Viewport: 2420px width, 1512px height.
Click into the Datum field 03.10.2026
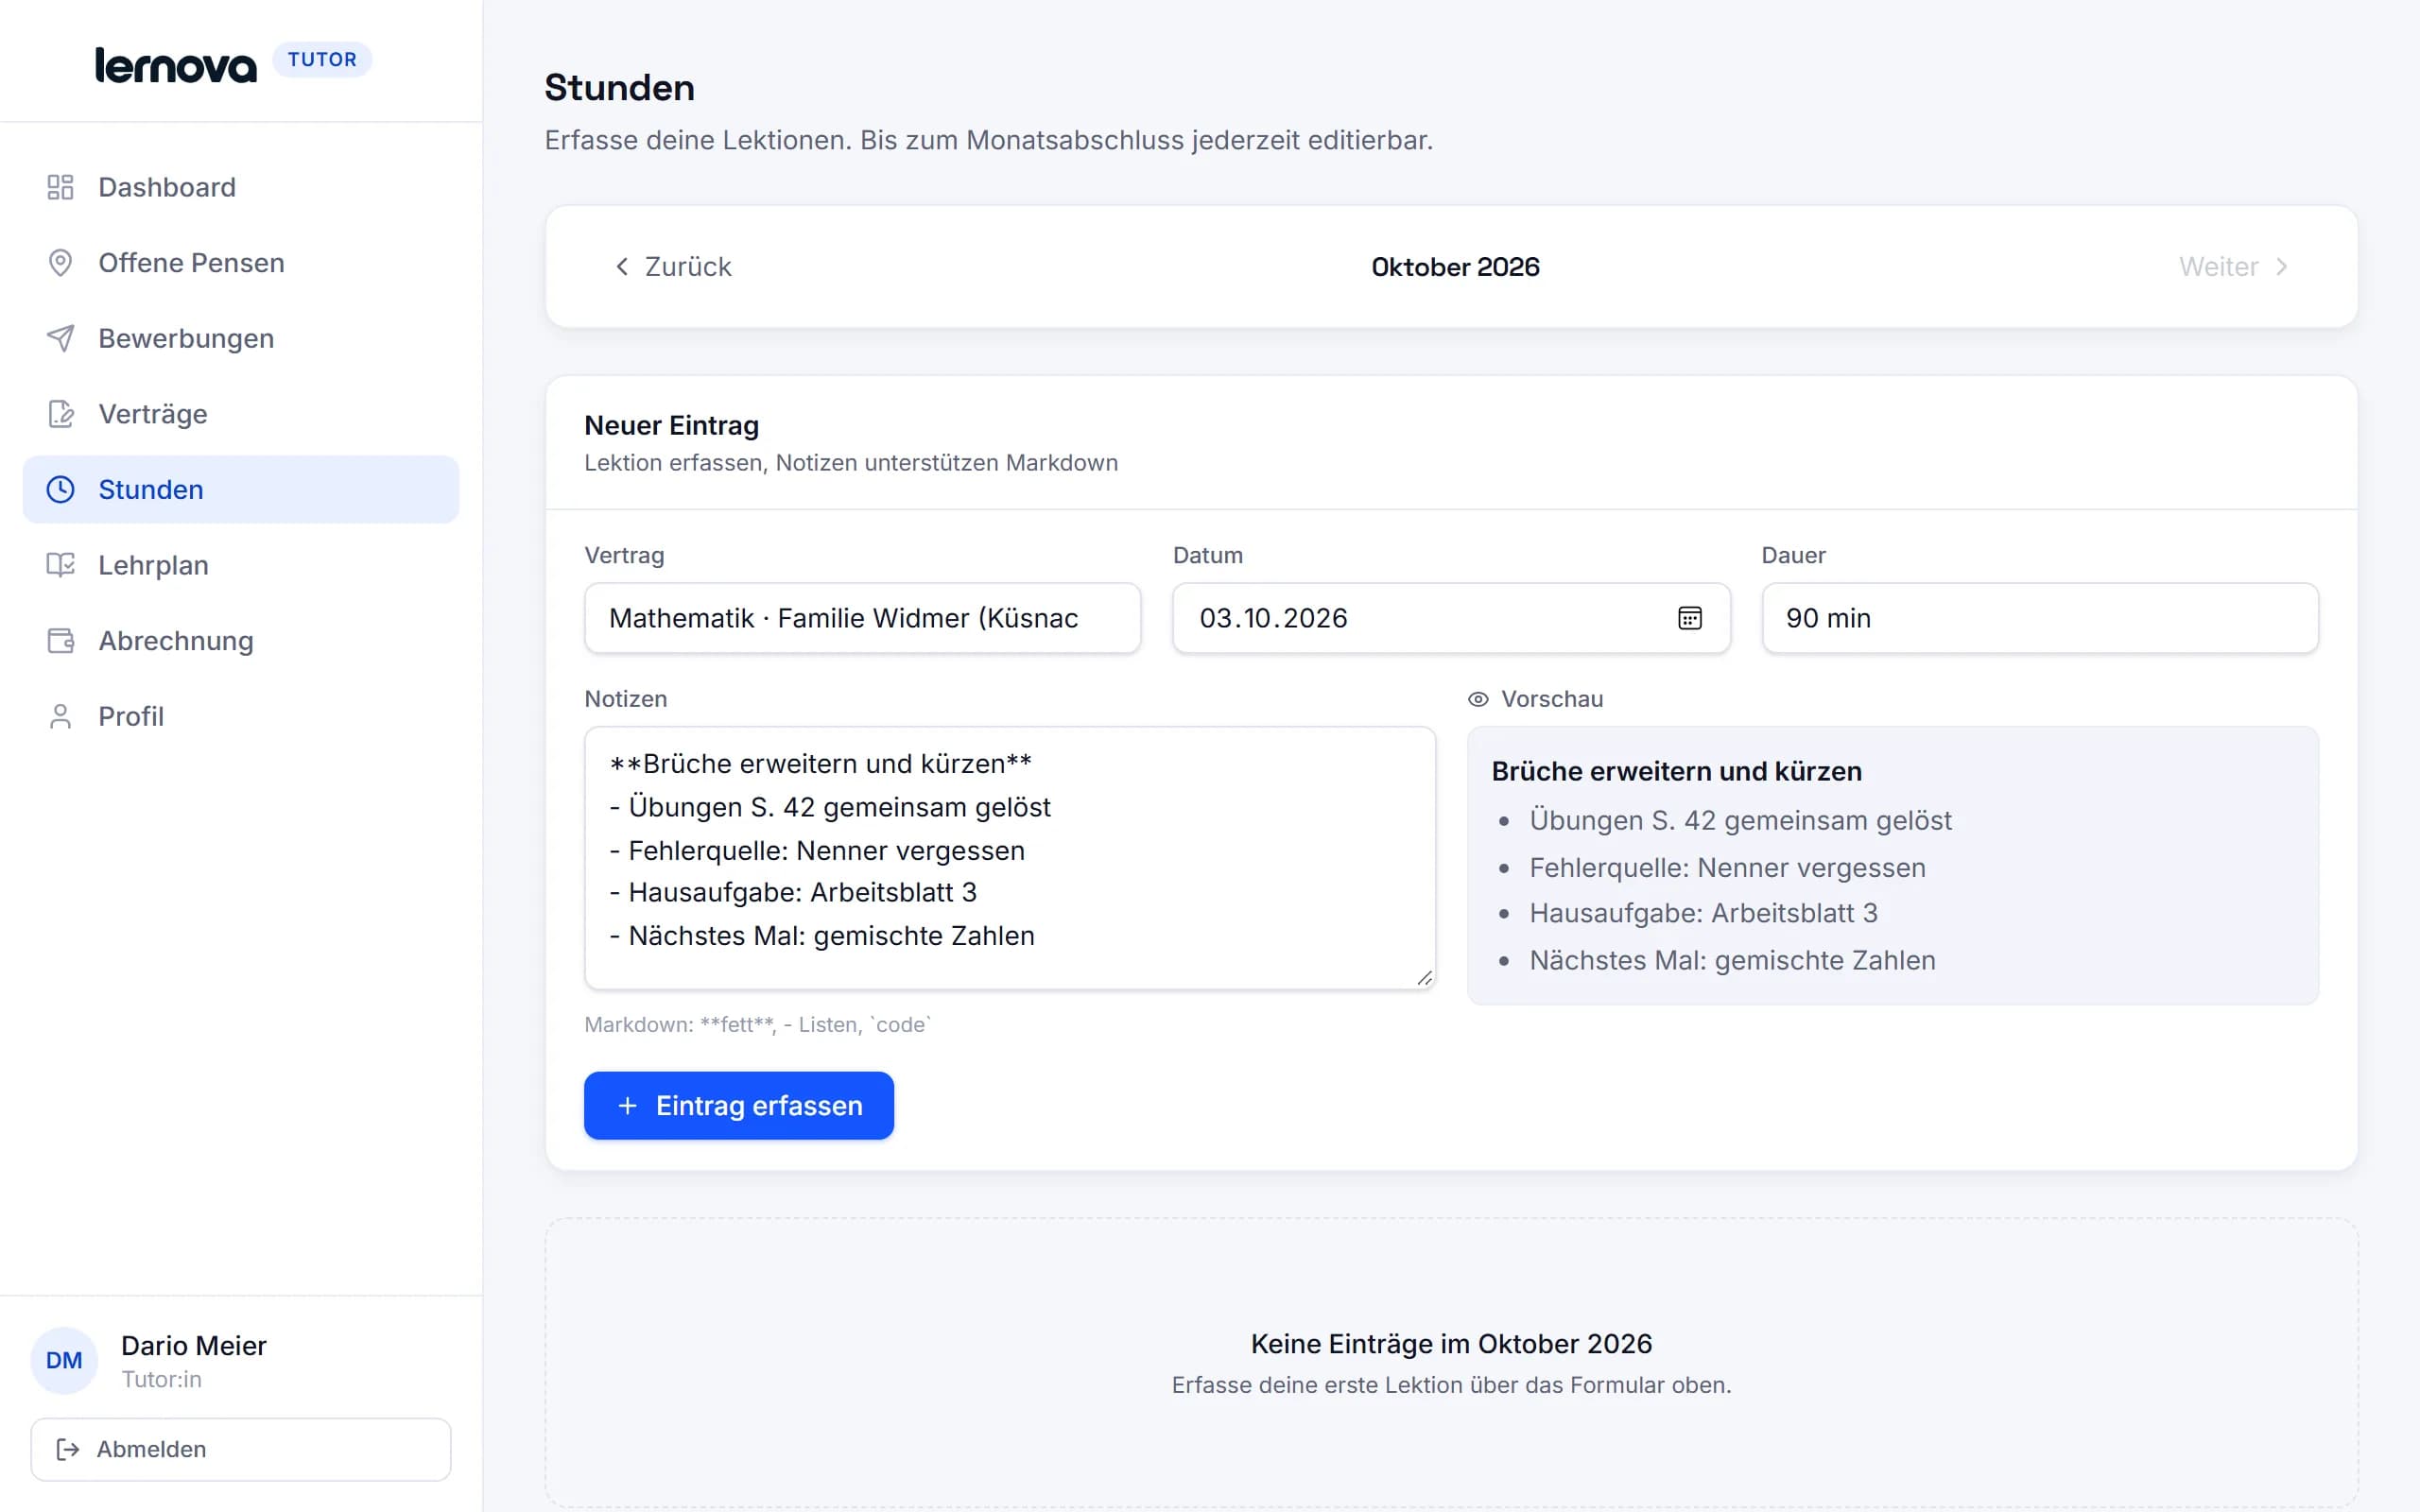click(x=1451, y=618)
